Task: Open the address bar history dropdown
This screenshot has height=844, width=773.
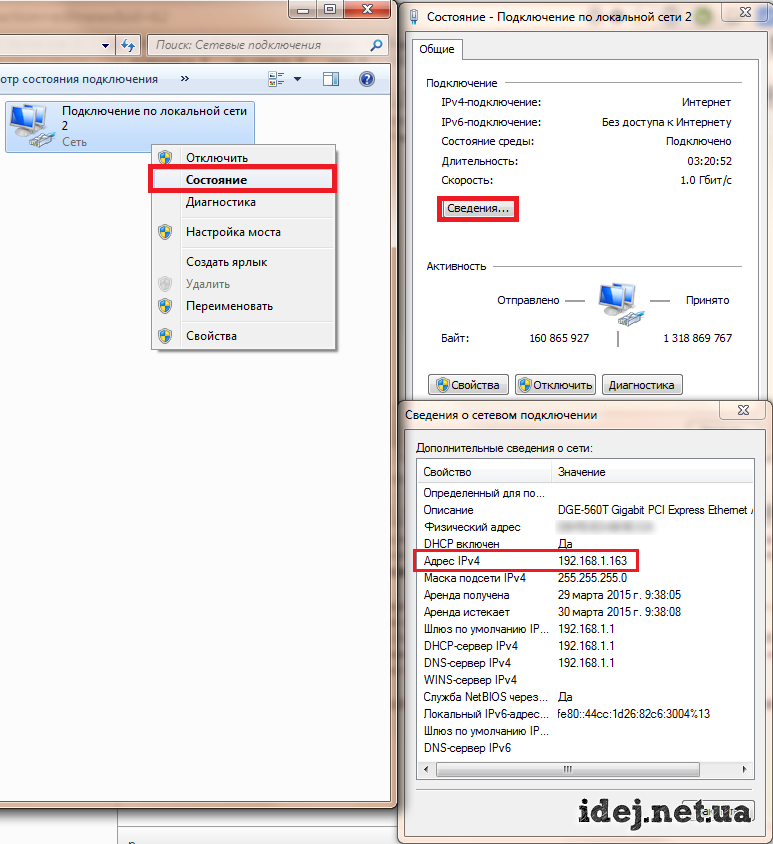Action: click(105, 46)
